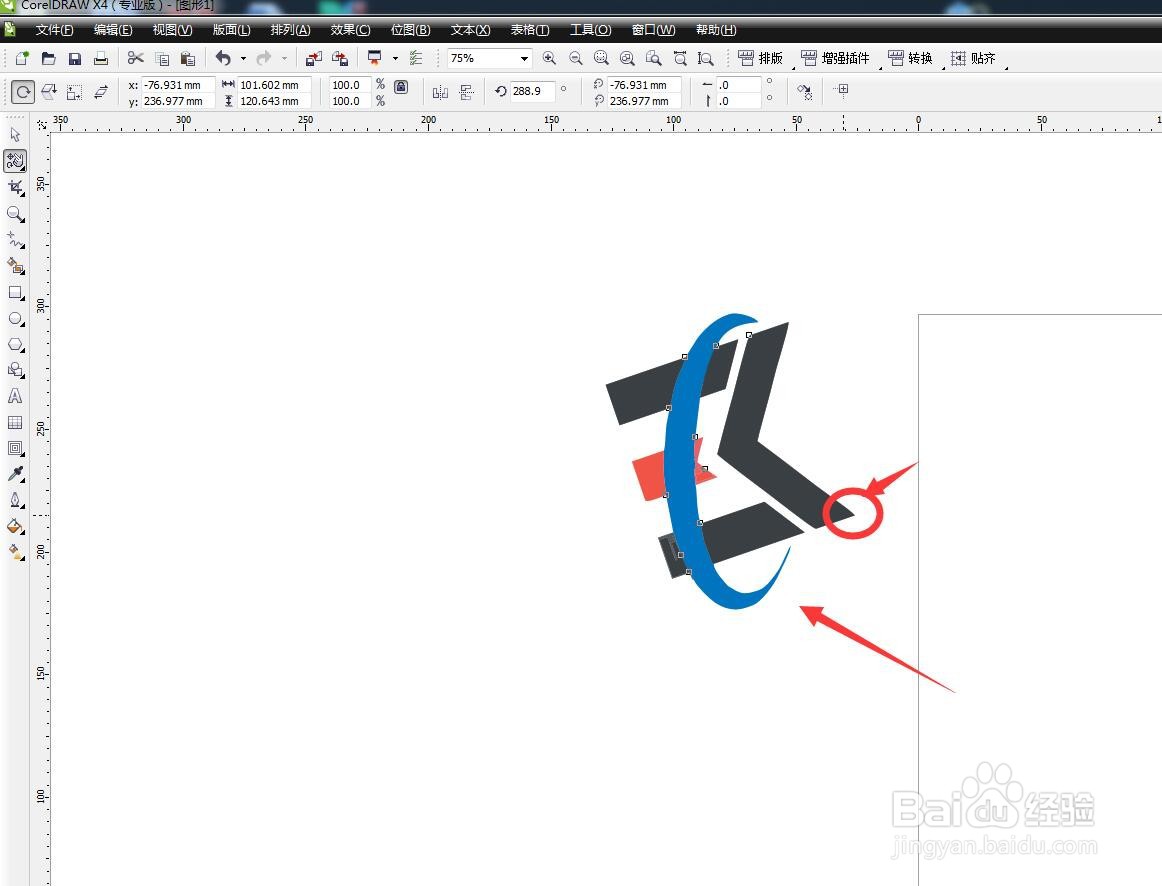1162x886 pixels.
Task: Open the 位图(B) menu
Action: [411, 30]
